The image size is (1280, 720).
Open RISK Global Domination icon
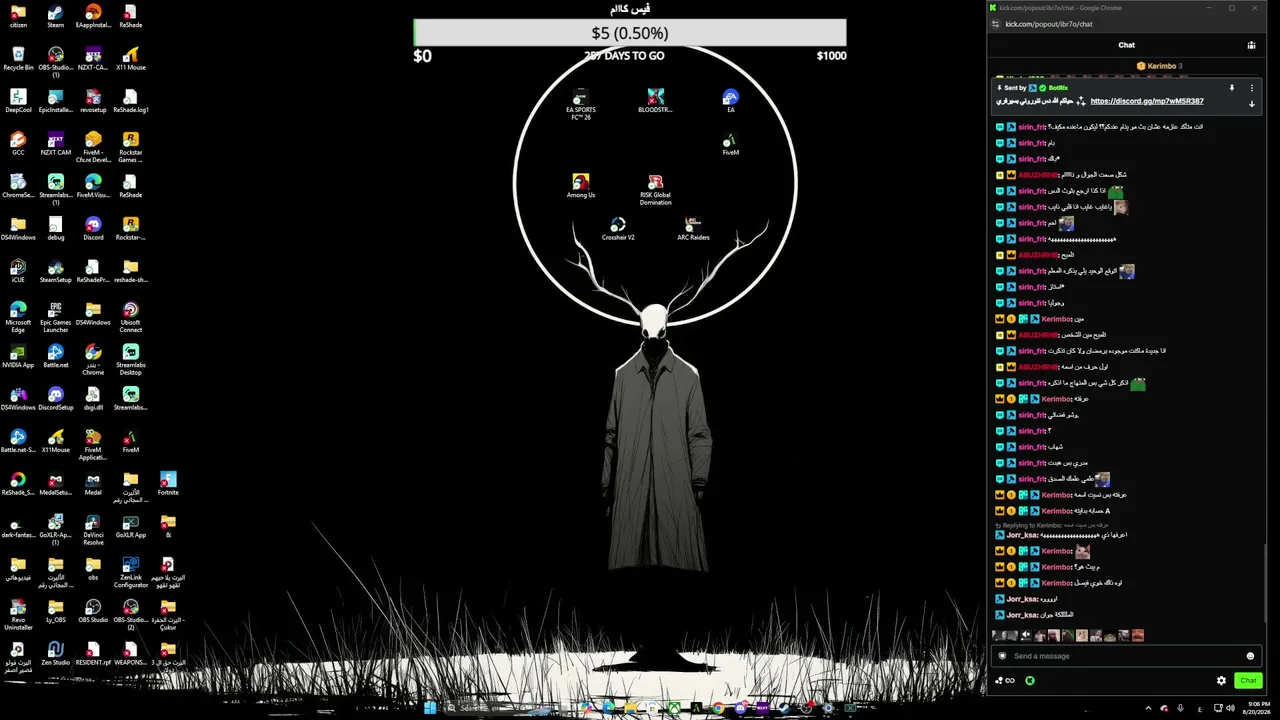[656, 190]
